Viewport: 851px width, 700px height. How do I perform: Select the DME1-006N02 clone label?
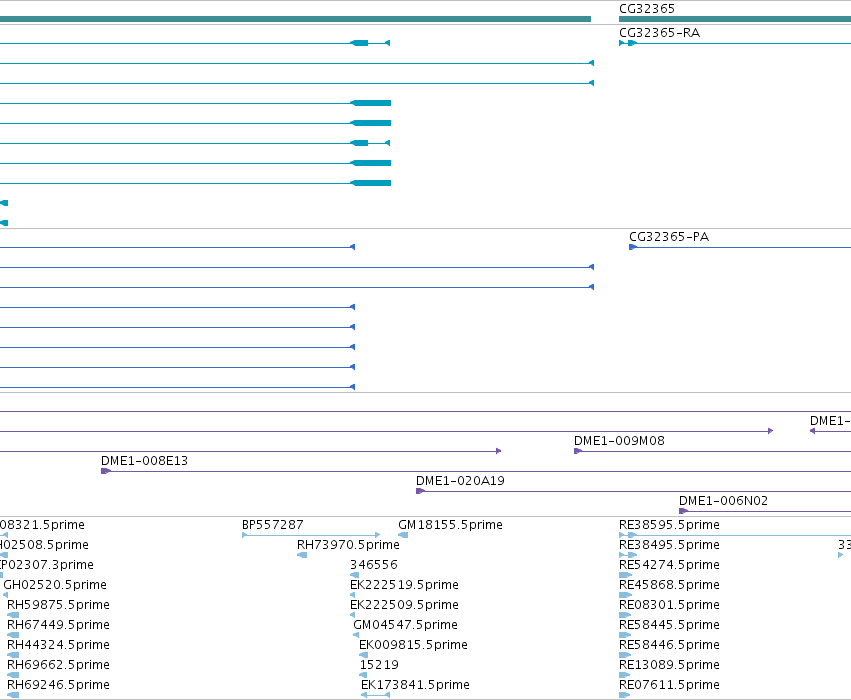pos(723,501)
